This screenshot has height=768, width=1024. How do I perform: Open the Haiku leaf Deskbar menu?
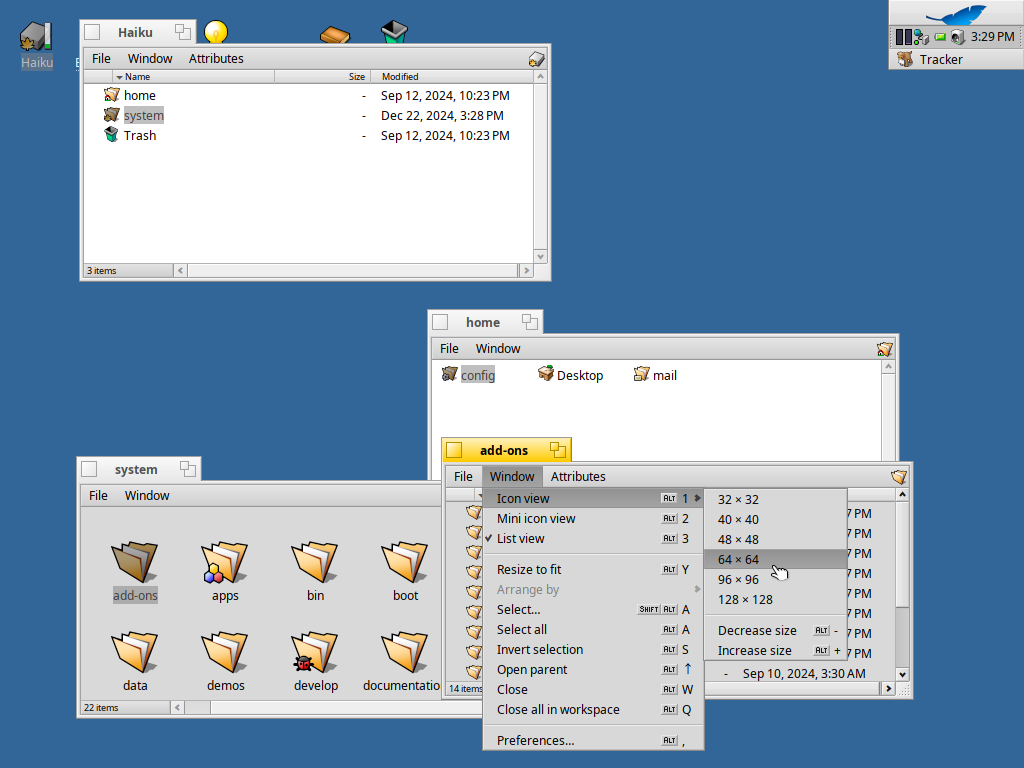click(956, 13)
